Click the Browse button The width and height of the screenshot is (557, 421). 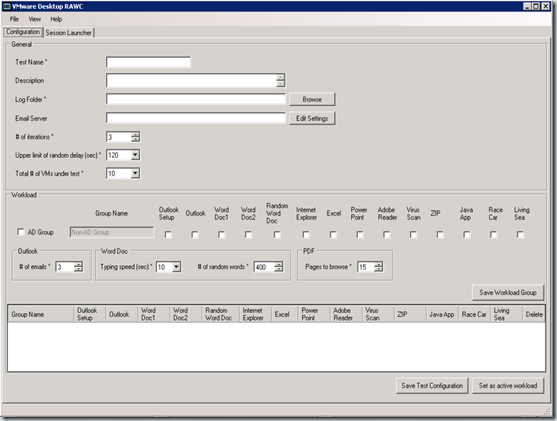click(312, 99)
